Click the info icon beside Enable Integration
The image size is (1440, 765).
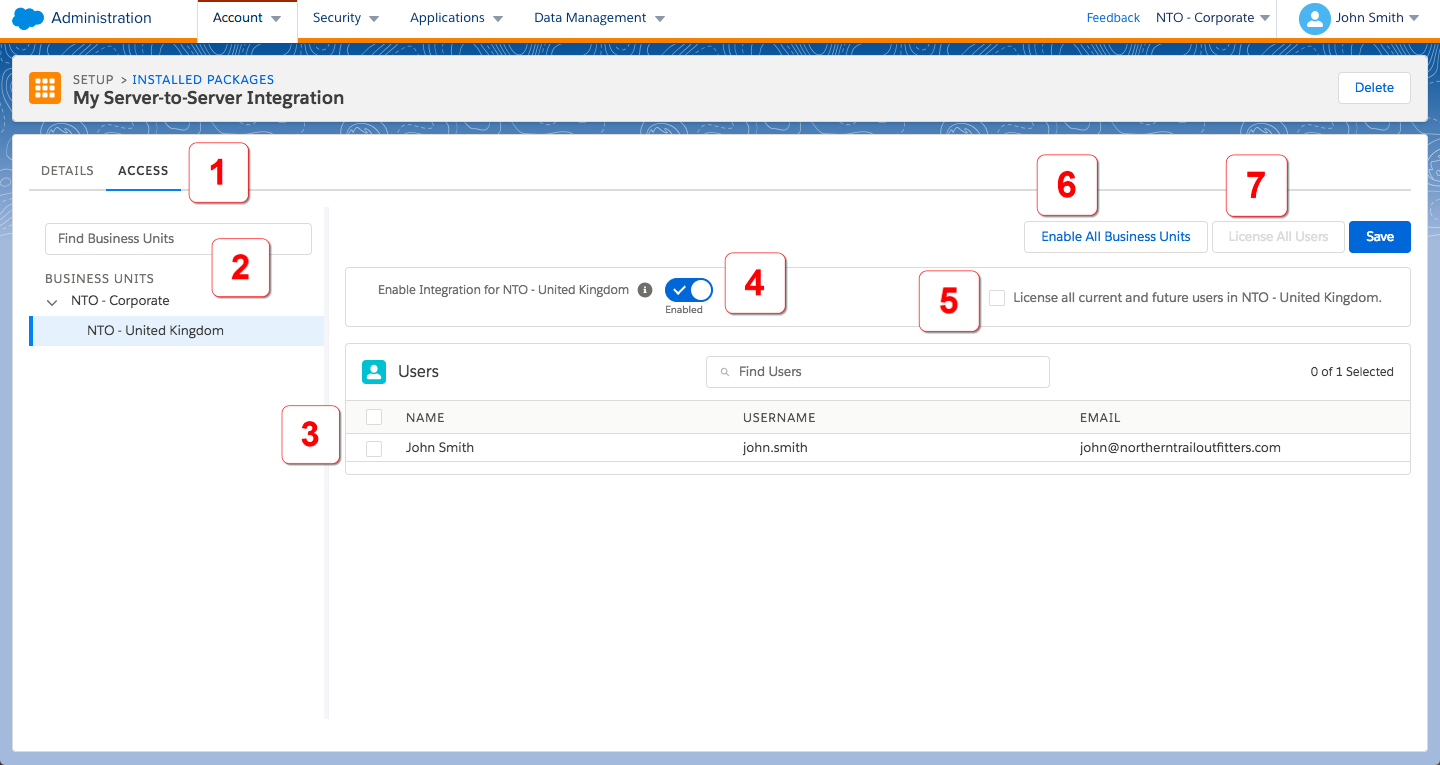point(645,290)
